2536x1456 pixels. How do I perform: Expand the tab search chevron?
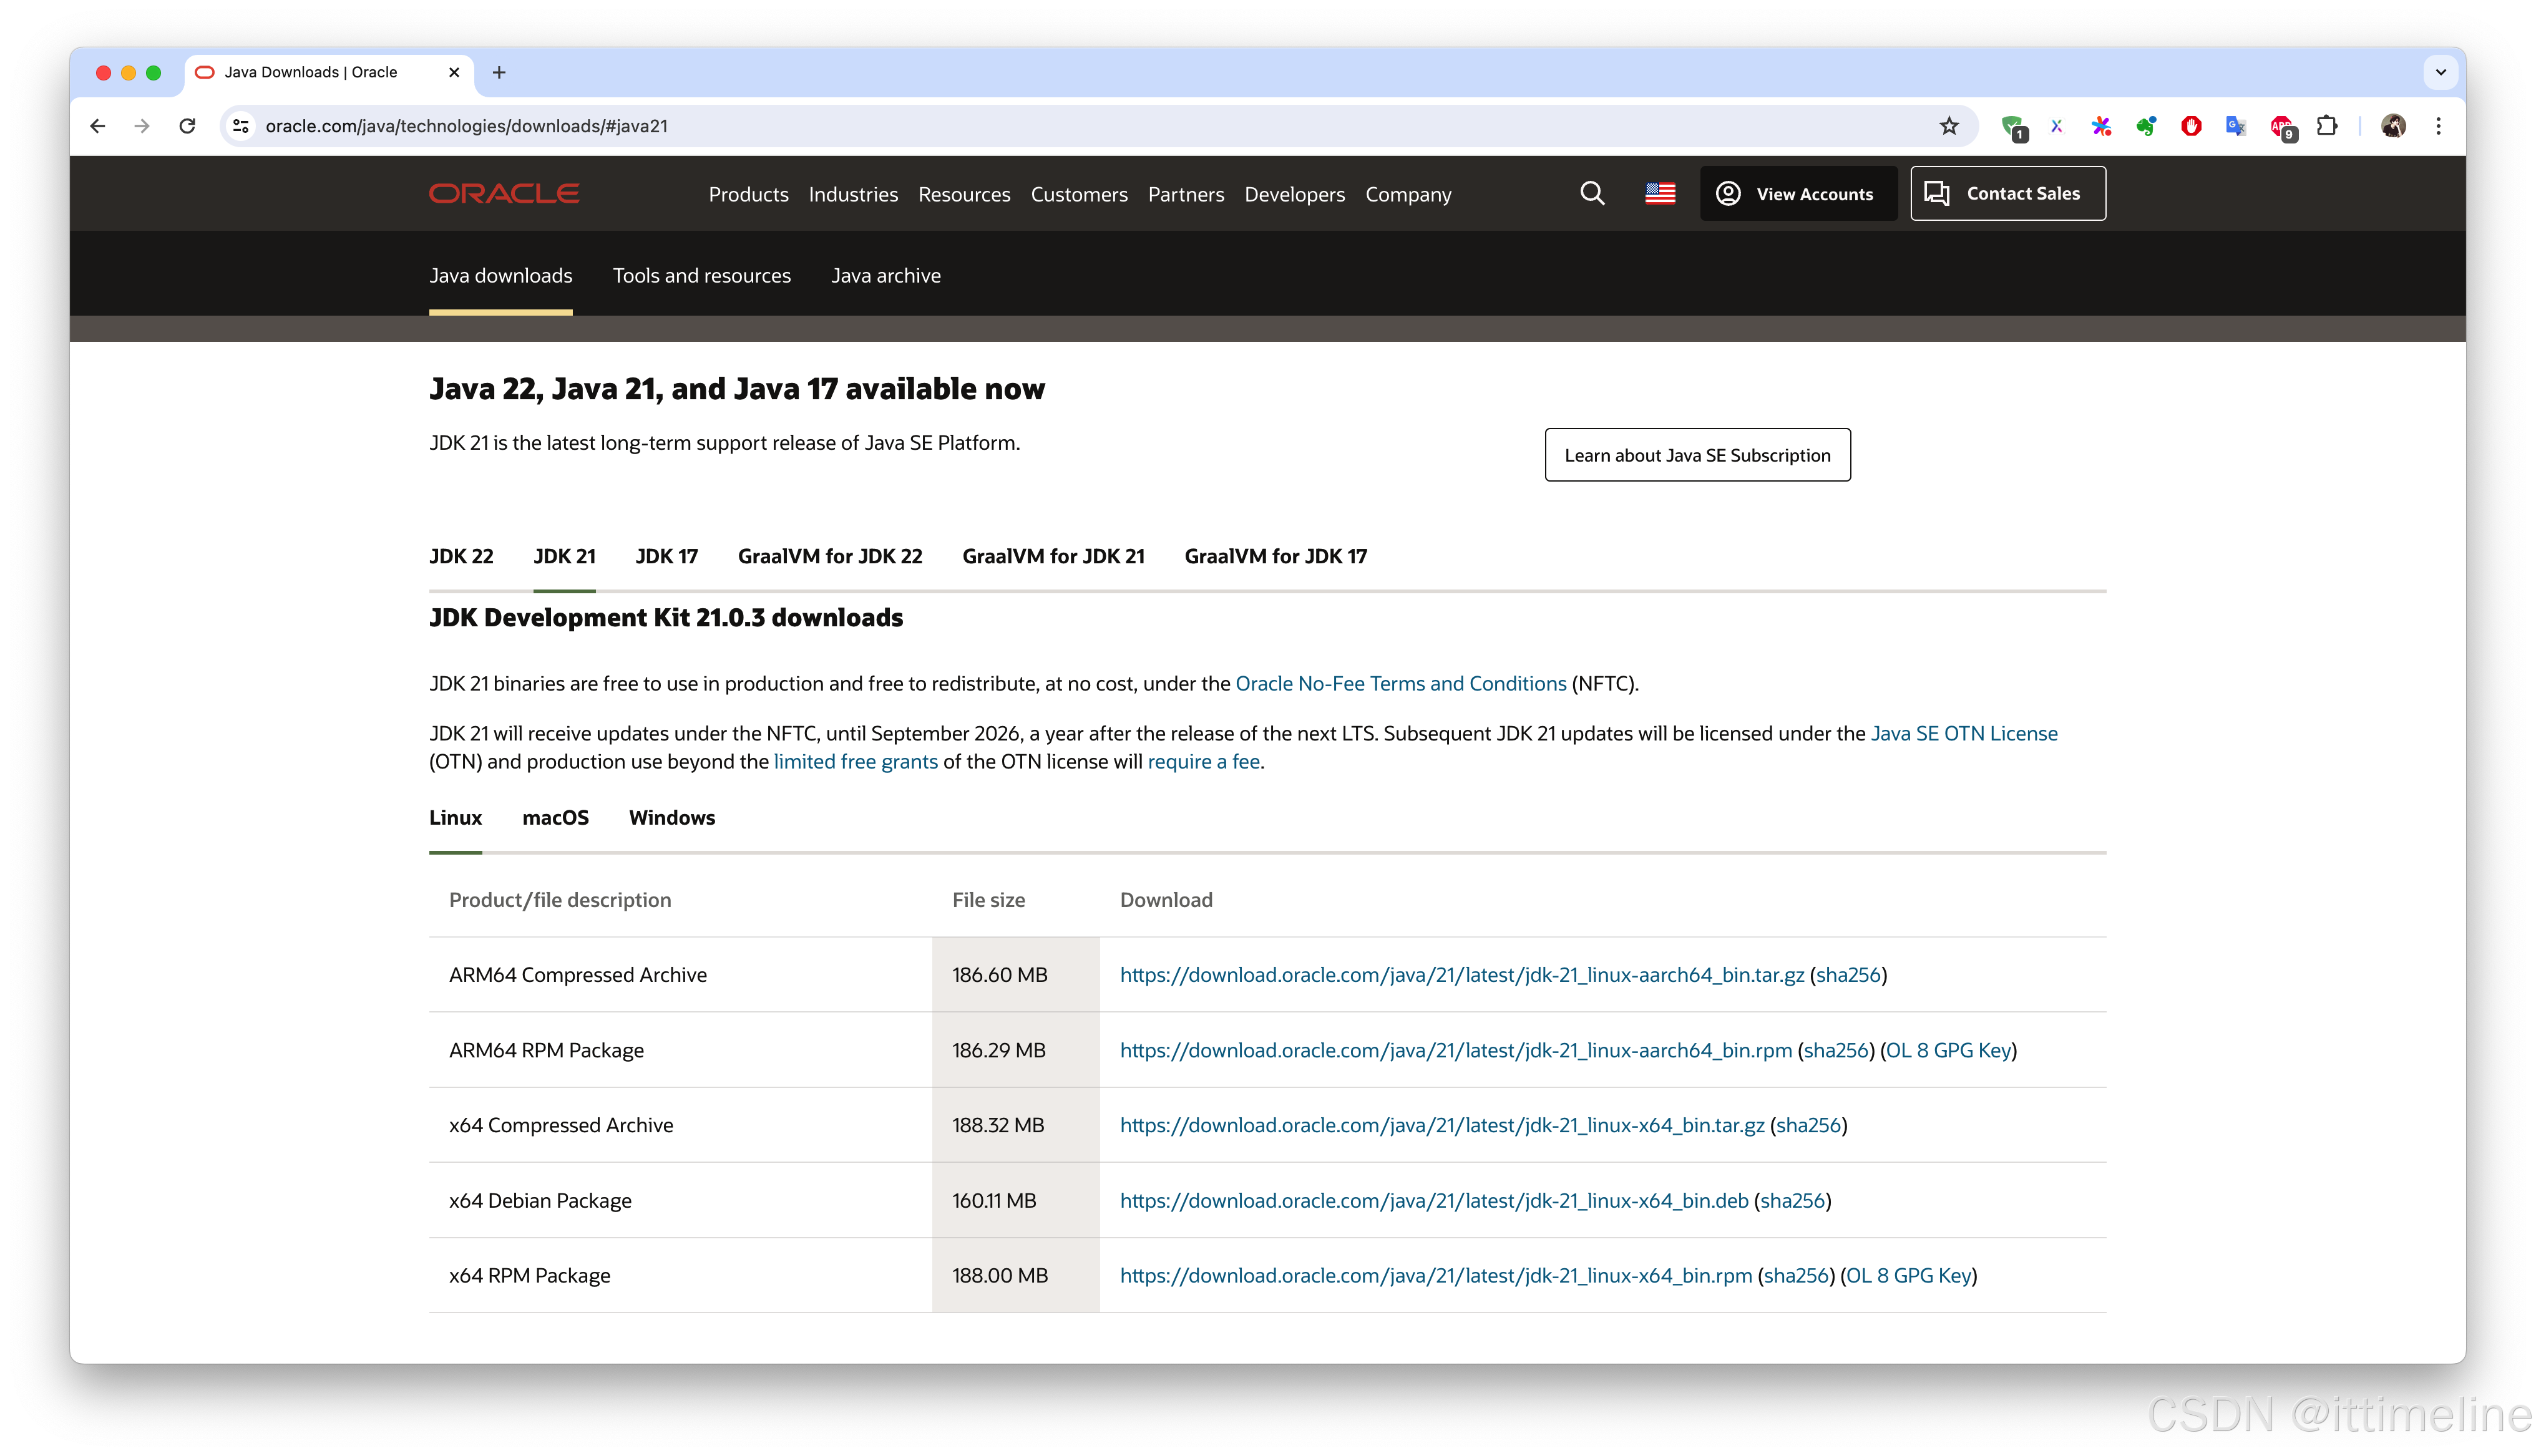point(2440,72)
